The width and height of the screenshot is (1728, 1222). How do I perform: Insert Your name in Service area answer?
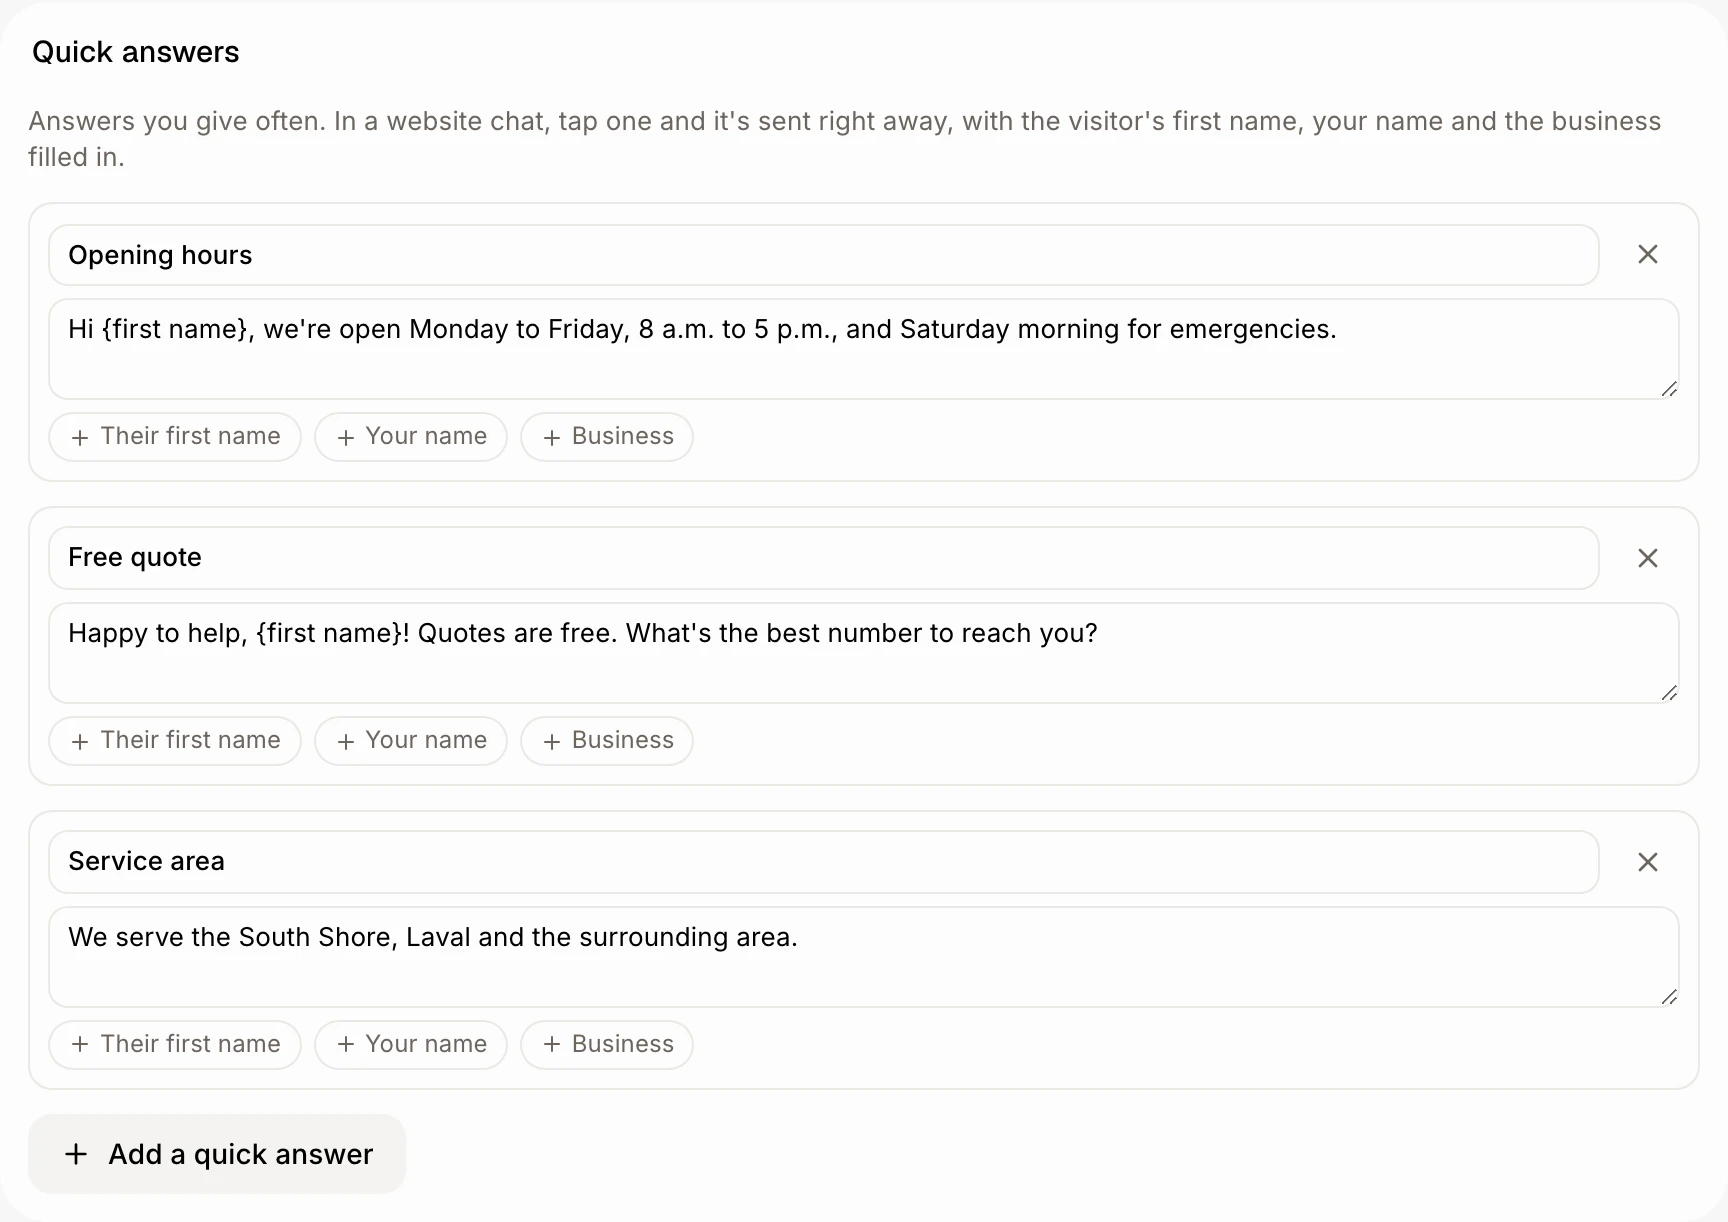point(411,1045)
